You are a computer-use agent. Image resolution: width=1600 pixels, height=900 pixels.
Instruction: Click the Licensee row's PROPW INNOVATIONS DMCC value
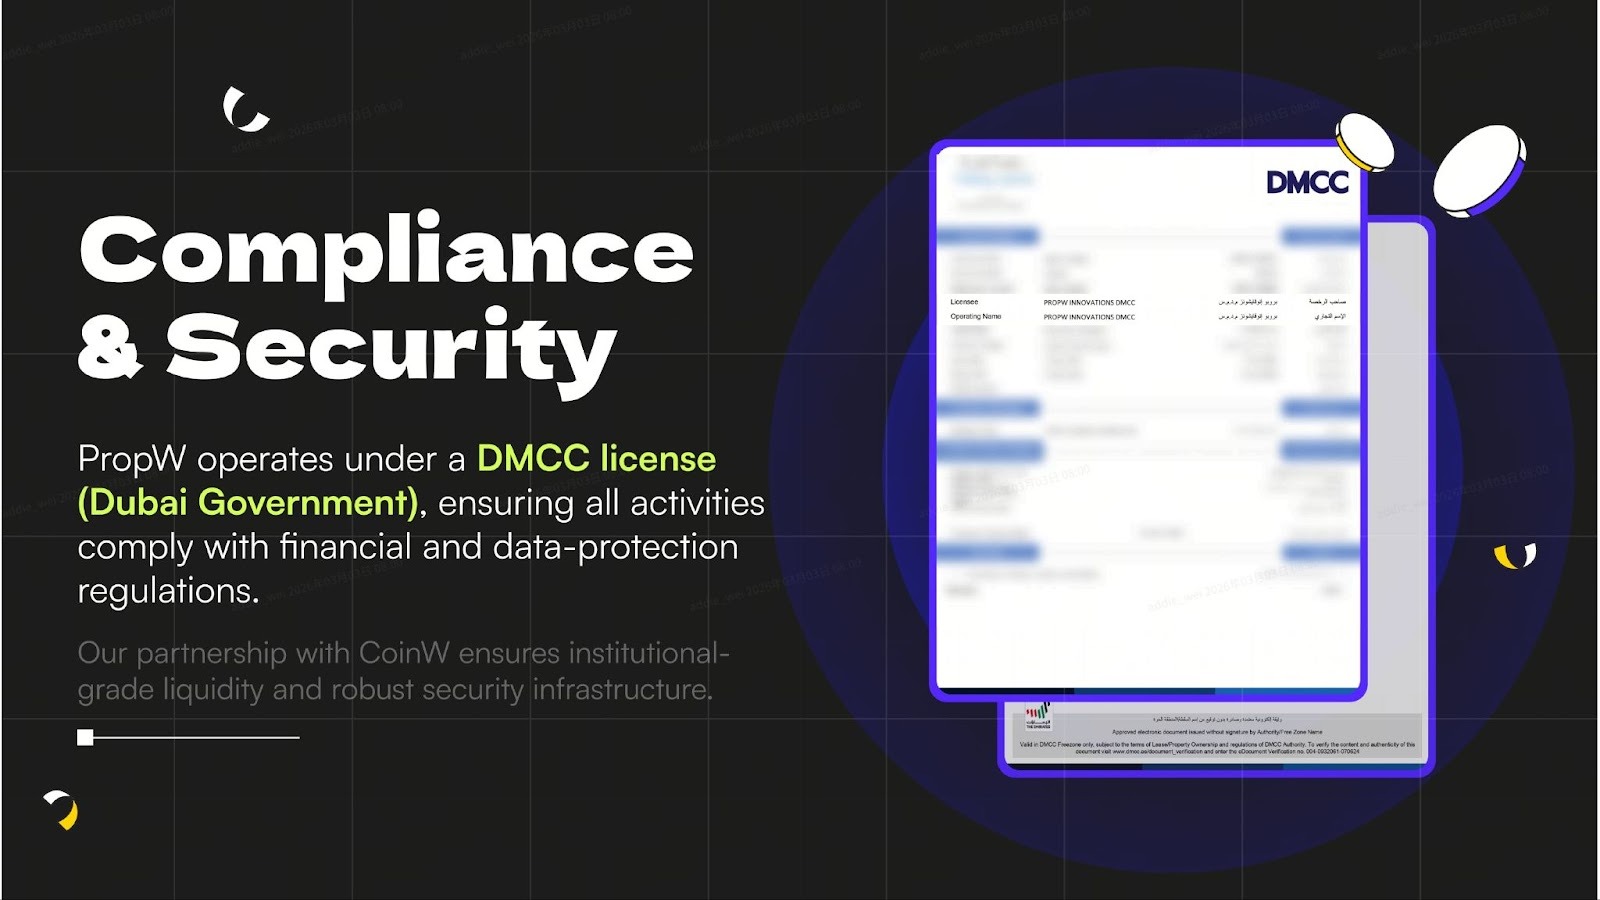pyautogui.click(x=1089, y=302)
